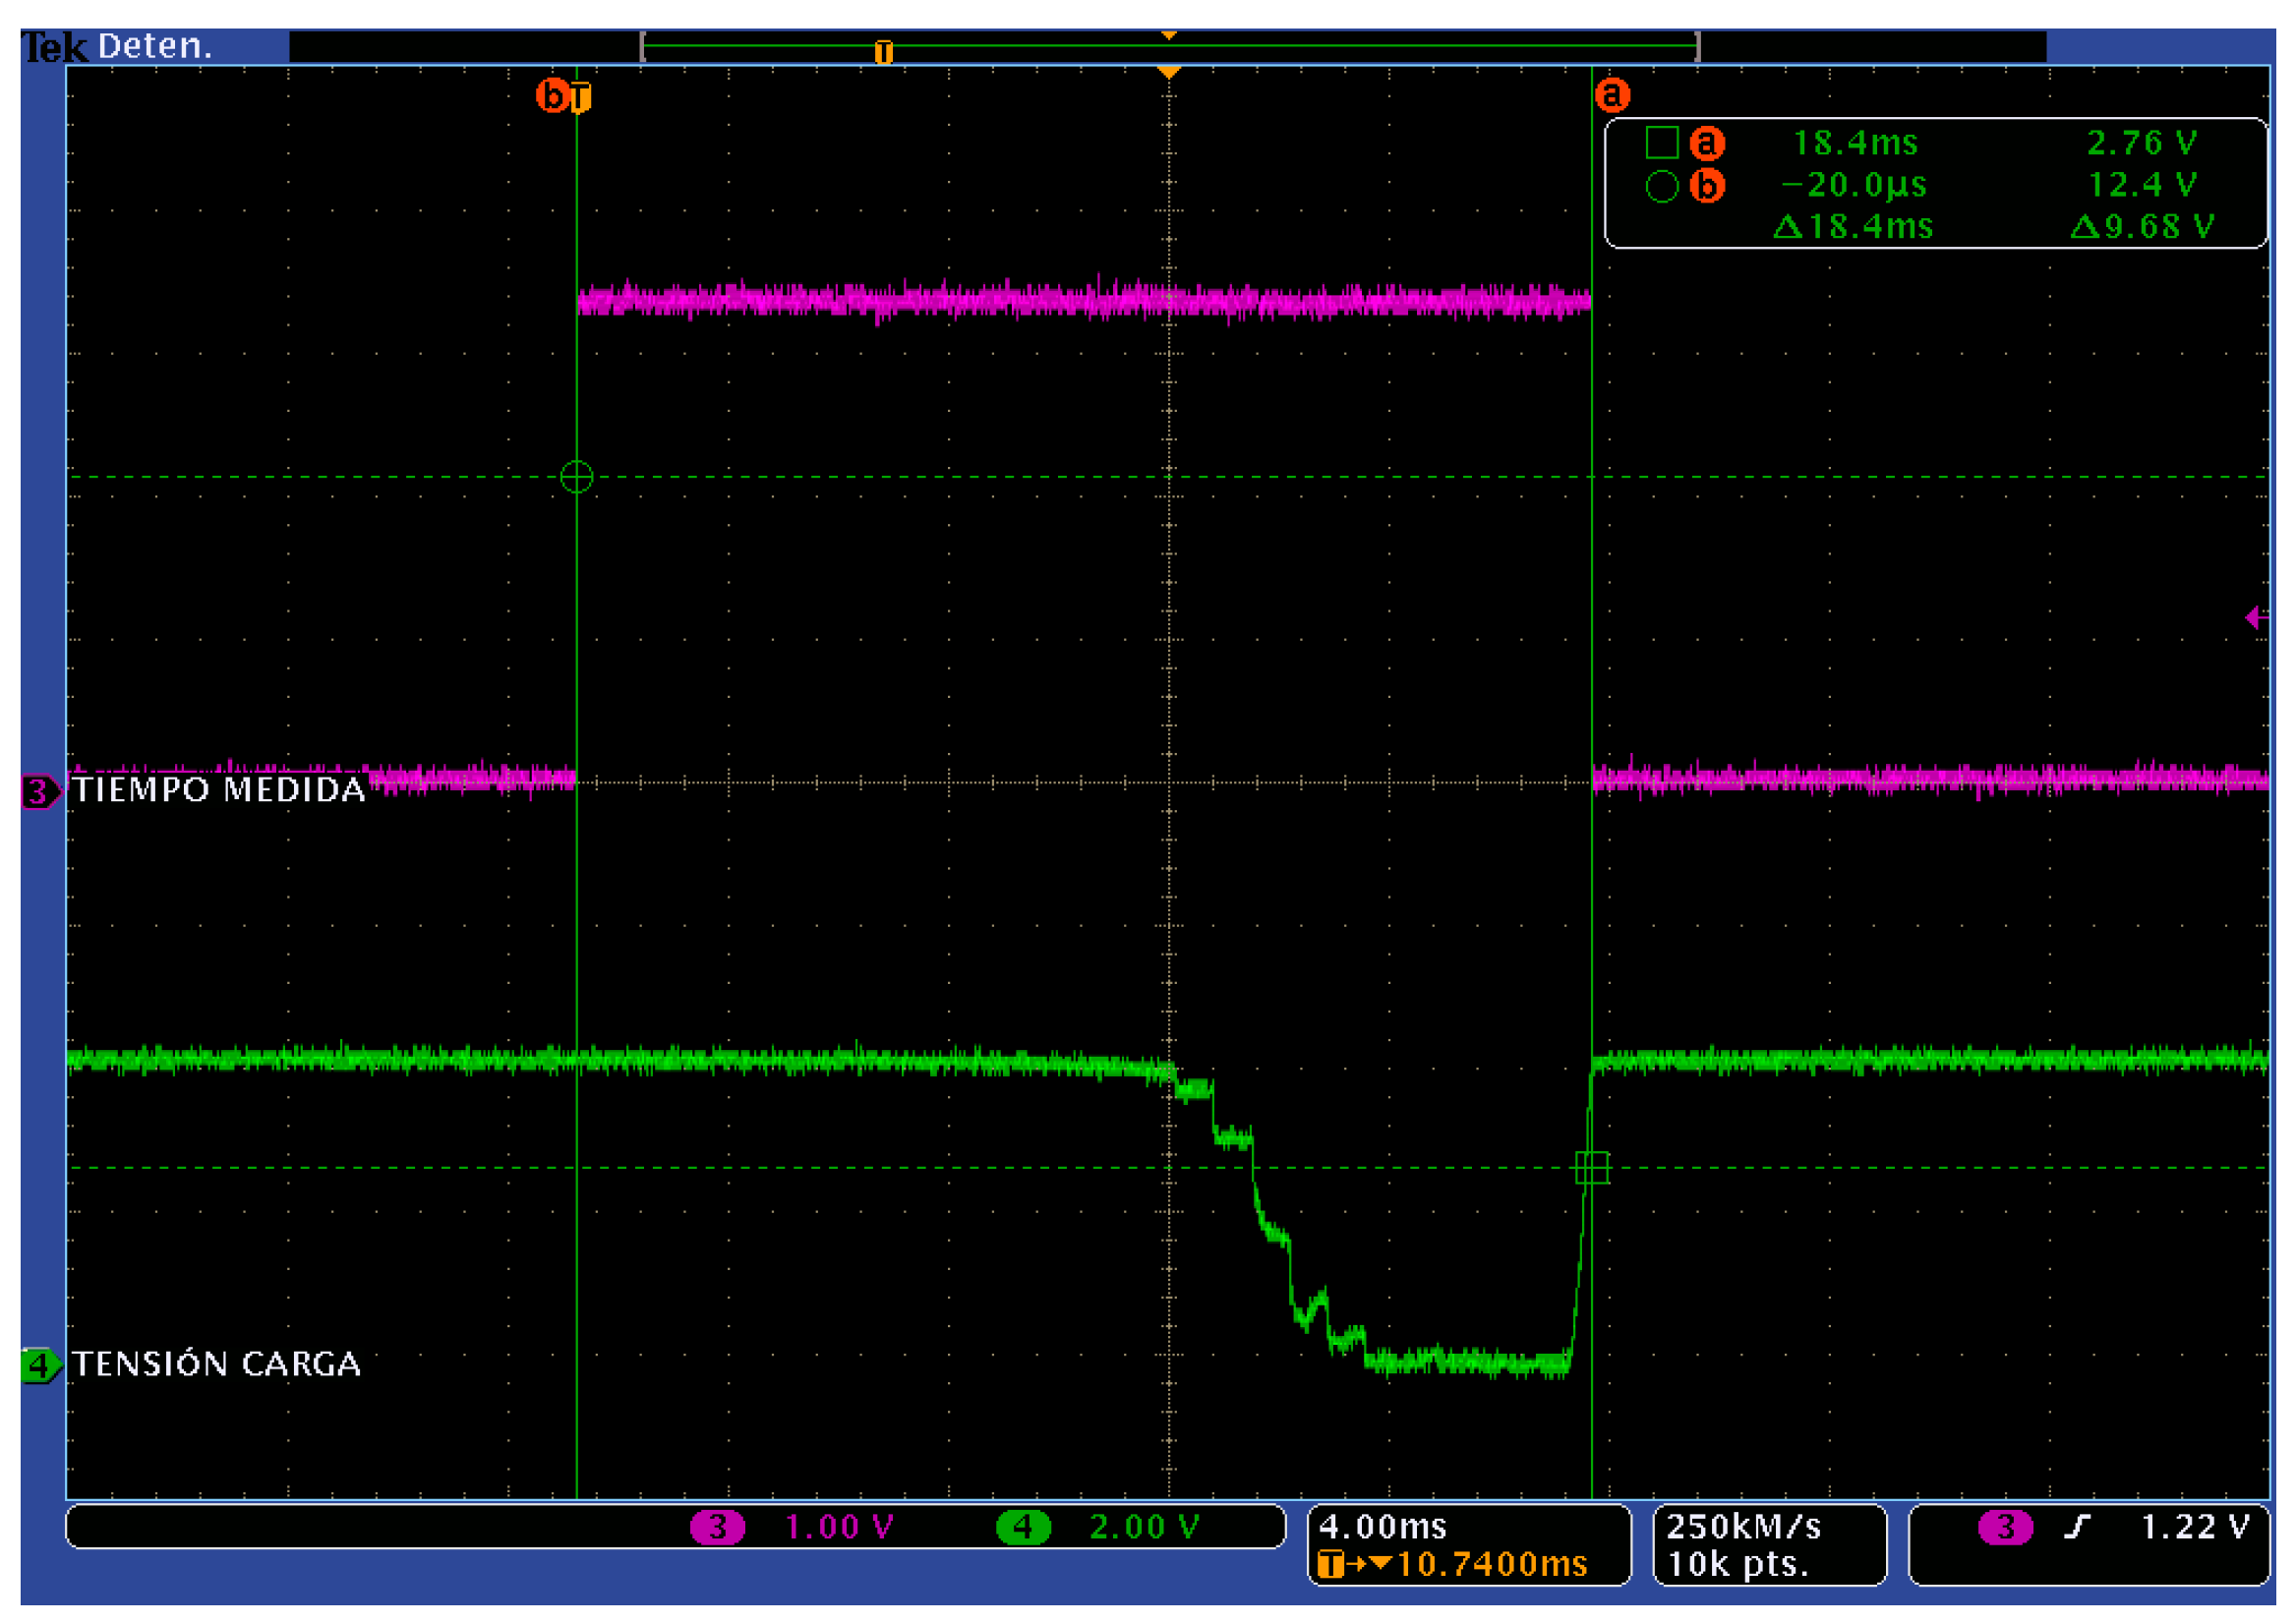Click the Deten. acquisition status label
This screenshot has height=1623, width=2296.
tap(155, 46)
